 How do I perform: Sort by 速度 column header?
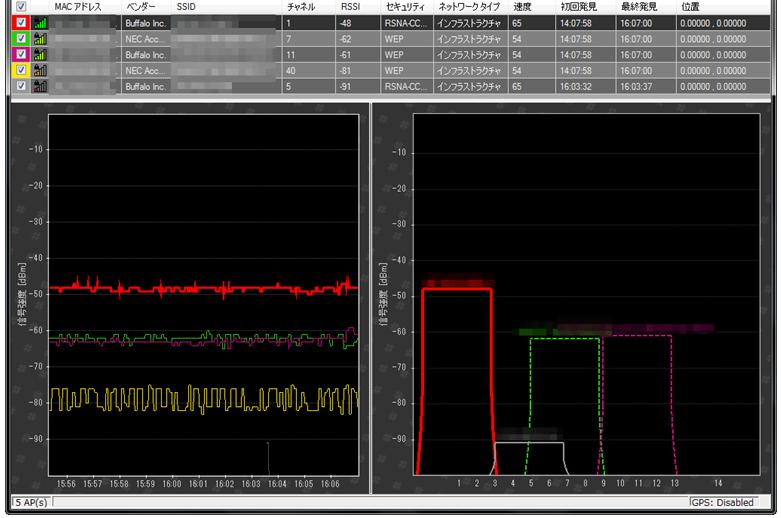coord(522,7)
